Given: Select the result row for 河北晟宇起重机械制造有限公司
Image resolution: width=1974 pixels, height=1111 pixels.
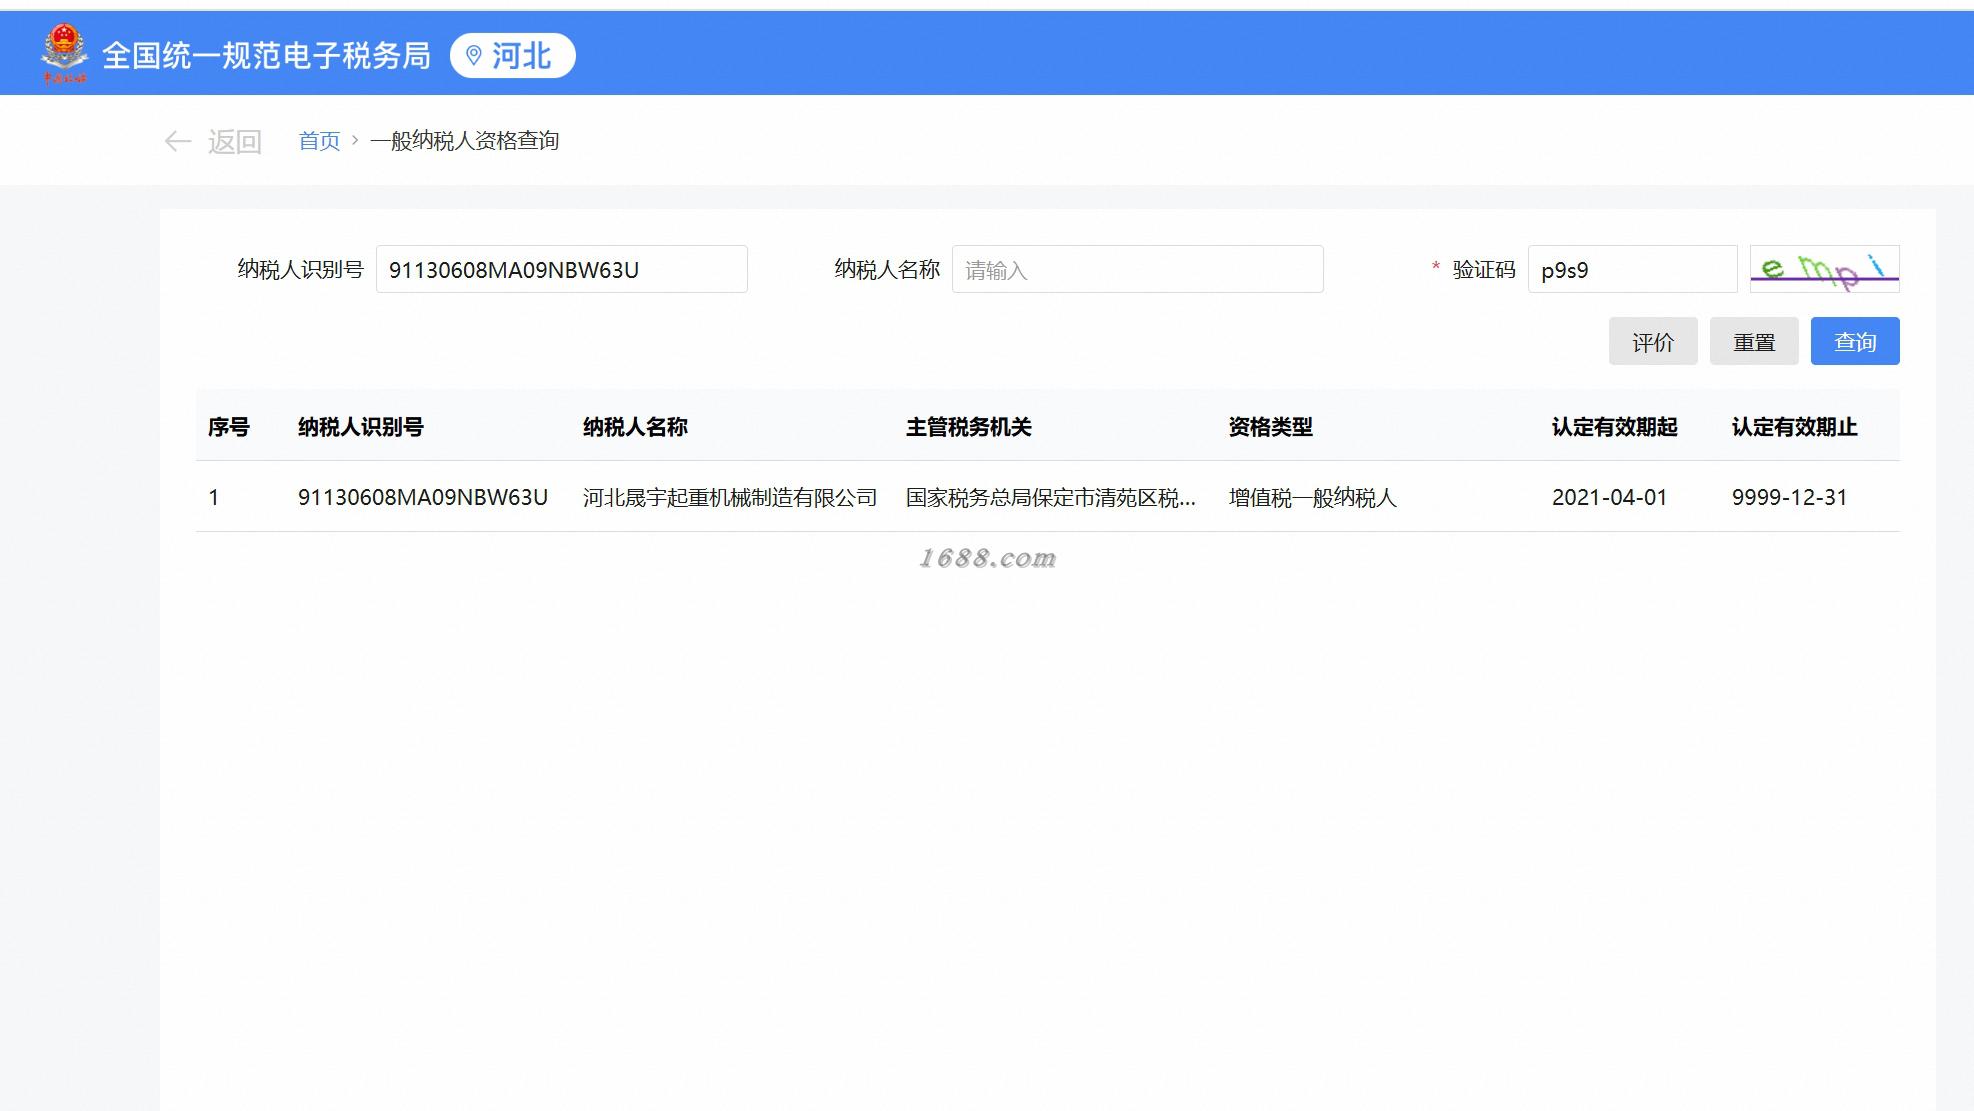Looking at the screenshot, I should click(x=729, y=497).
